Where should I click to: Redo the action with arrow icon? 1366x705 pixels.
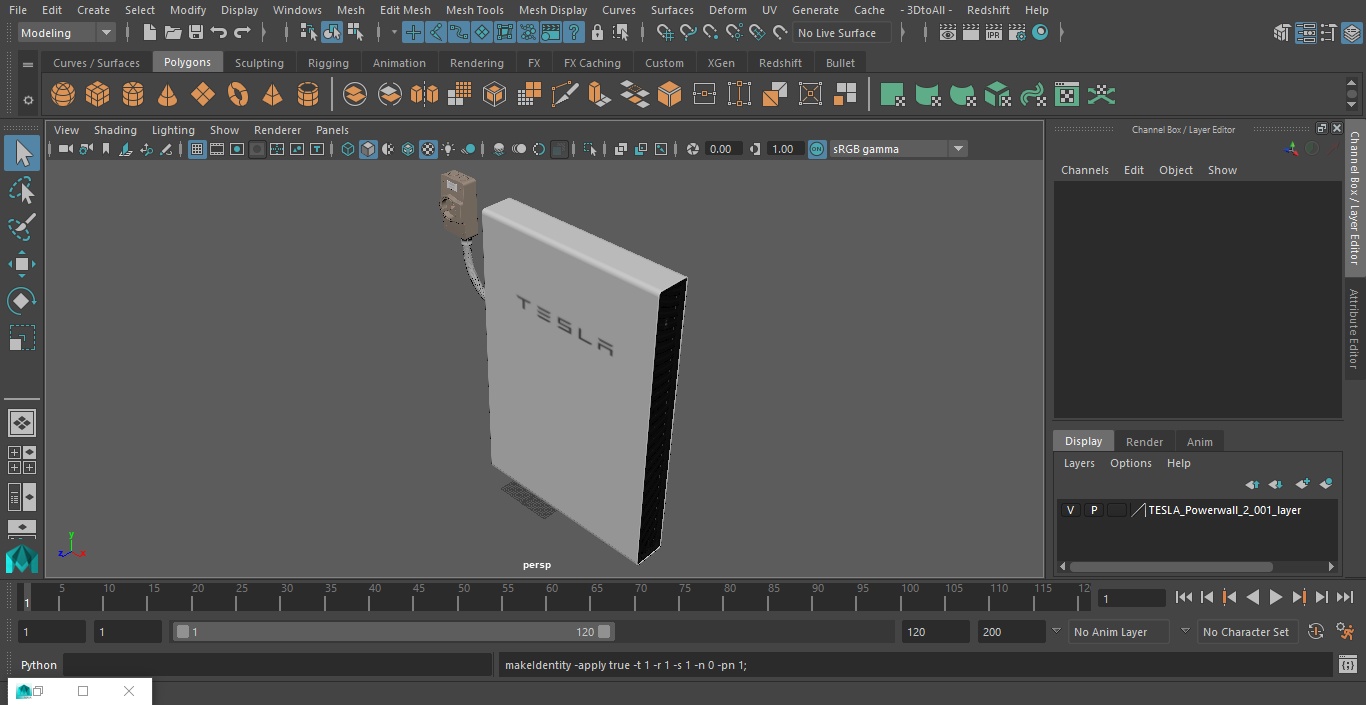click(x=242, y=33)
